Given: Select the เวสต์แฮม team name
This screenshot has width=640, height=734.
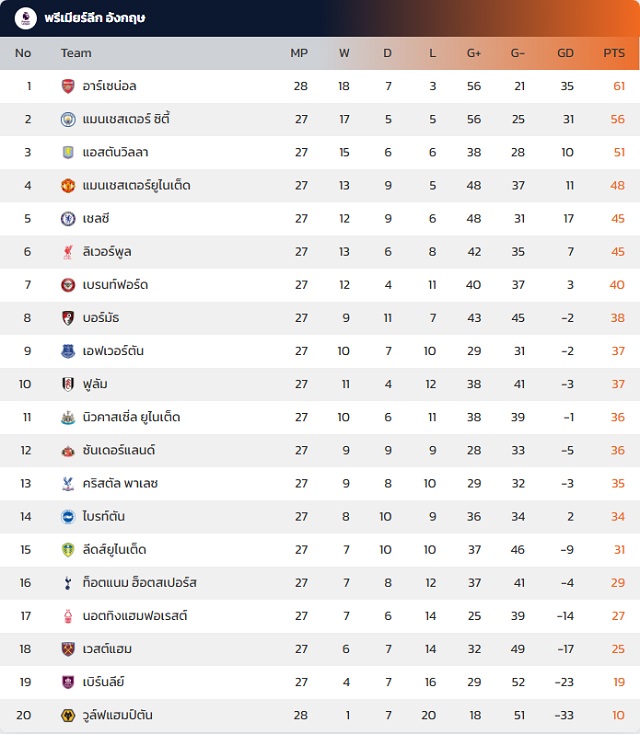Looking at the screenshot, I should (x=107, y=649).
